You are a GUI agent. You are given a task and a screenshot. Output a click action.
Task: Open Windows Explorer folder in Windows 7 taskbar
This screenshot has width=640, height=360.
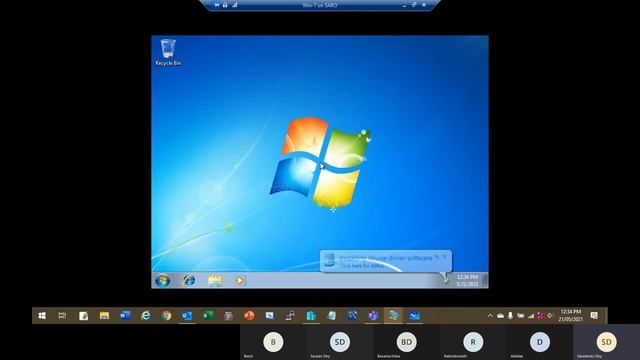[x=215, y=280]
